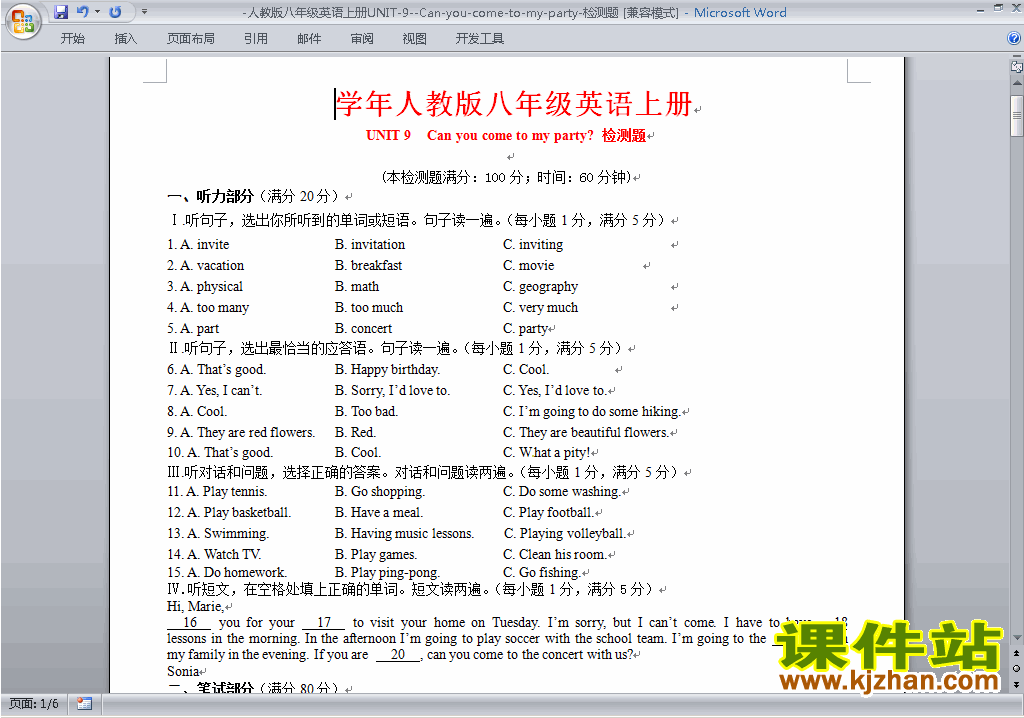Click heading '一、听力部分'

[x=210, y=196]
